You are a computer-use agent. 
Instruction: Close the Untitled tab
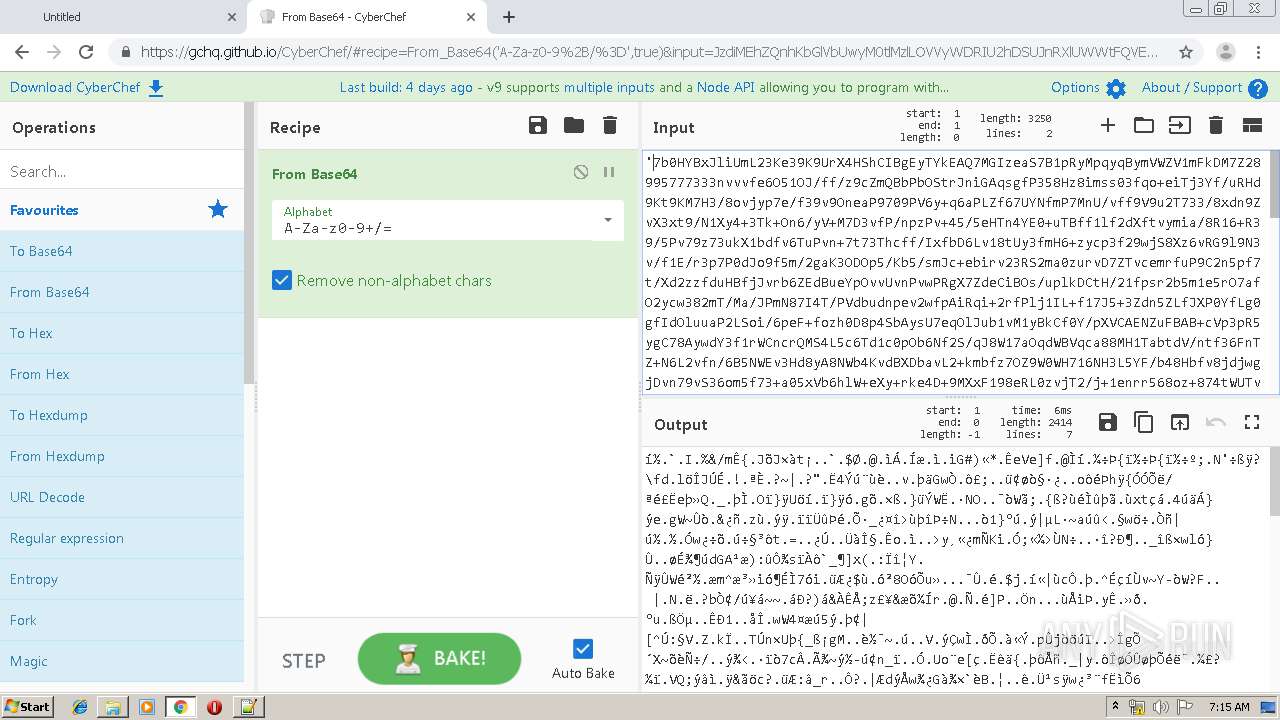(x=232, y=17)
